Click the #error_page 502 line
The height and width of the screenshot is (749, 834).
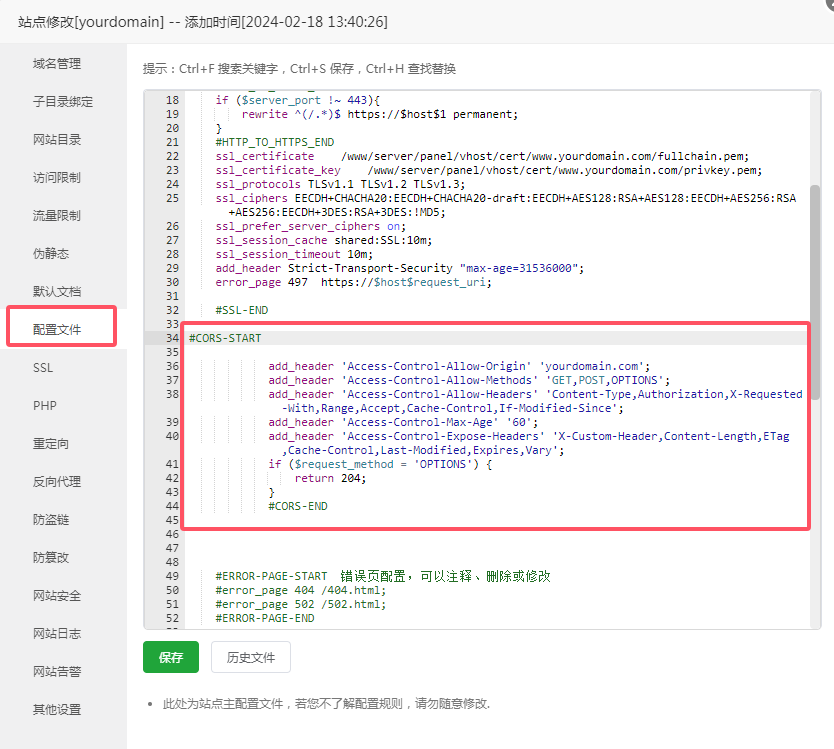[x=301, y=604]
